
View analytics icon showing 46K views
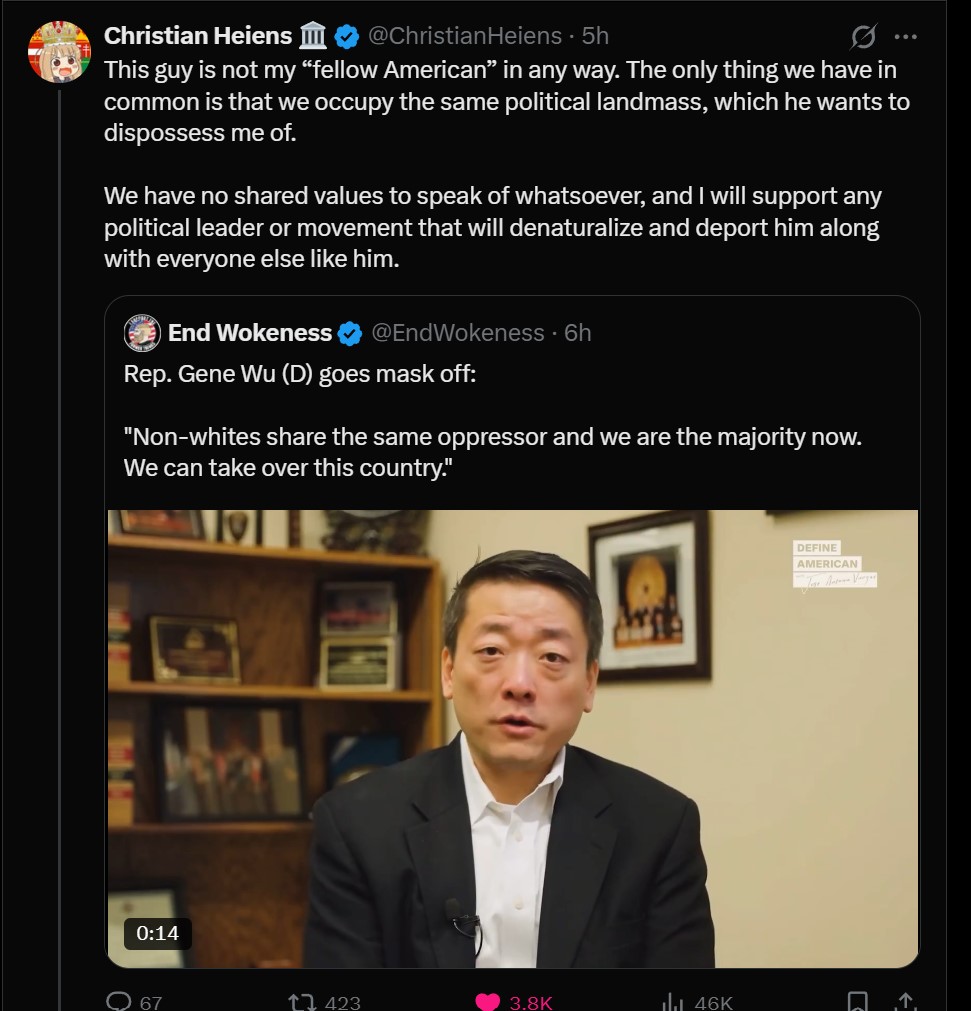(672, 1001)
